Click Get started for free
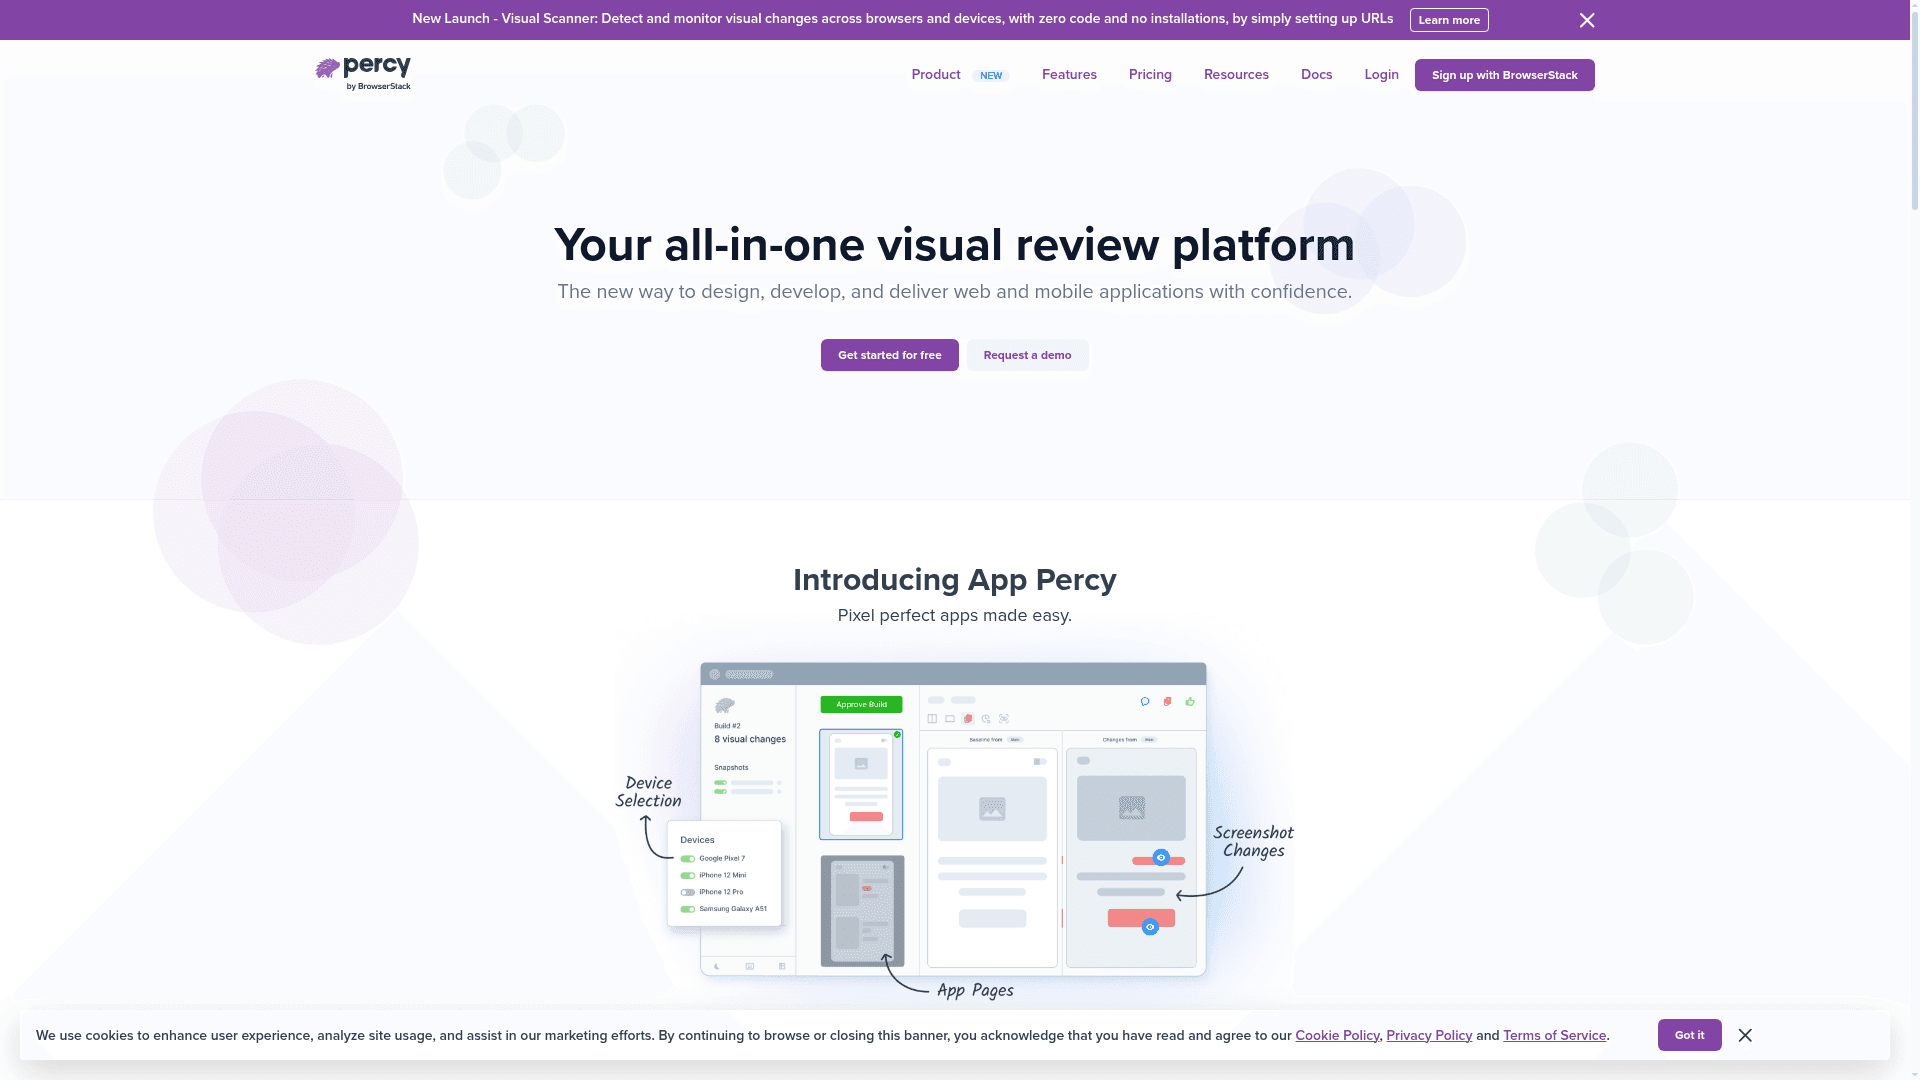1920x1080 pixels. pos(889,355)
